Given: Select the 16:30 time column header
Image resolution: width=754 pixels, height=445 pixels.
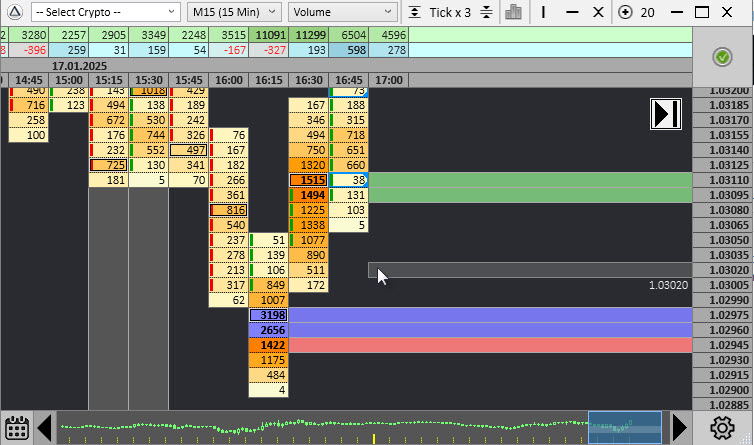Looking at the screenshot, I should point(308,79).
